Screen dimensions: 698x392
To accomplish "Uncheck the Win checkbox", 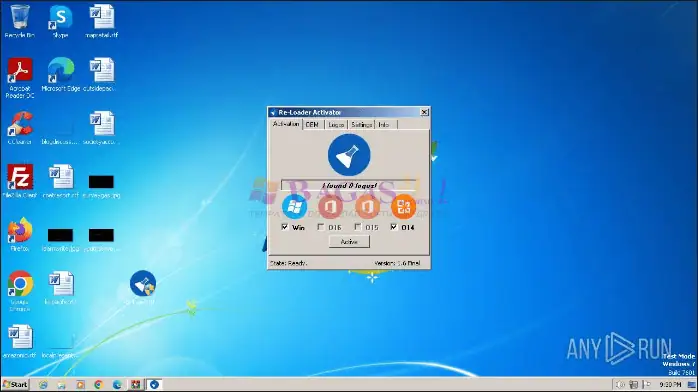I will click(285, 227).
